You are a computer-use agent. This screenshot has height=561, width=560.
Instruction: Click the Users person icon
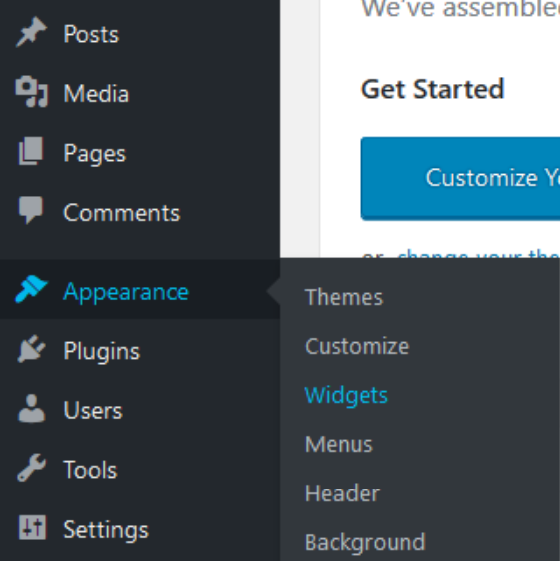[x=31, y=408]
